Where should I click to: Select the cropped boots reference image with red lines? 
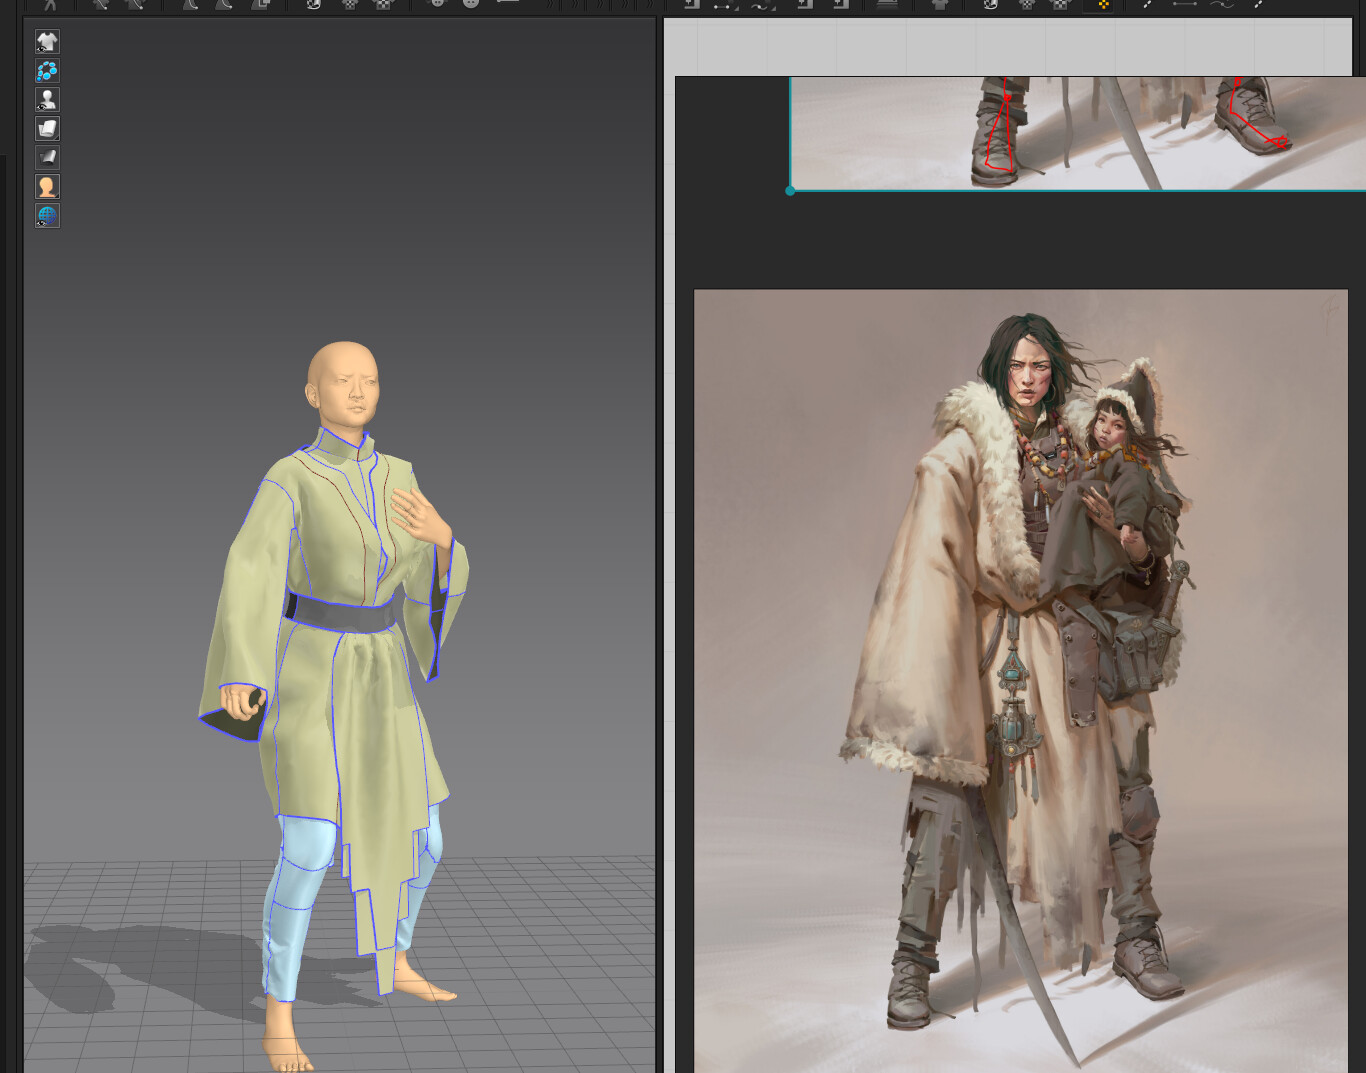point(1078,133)
